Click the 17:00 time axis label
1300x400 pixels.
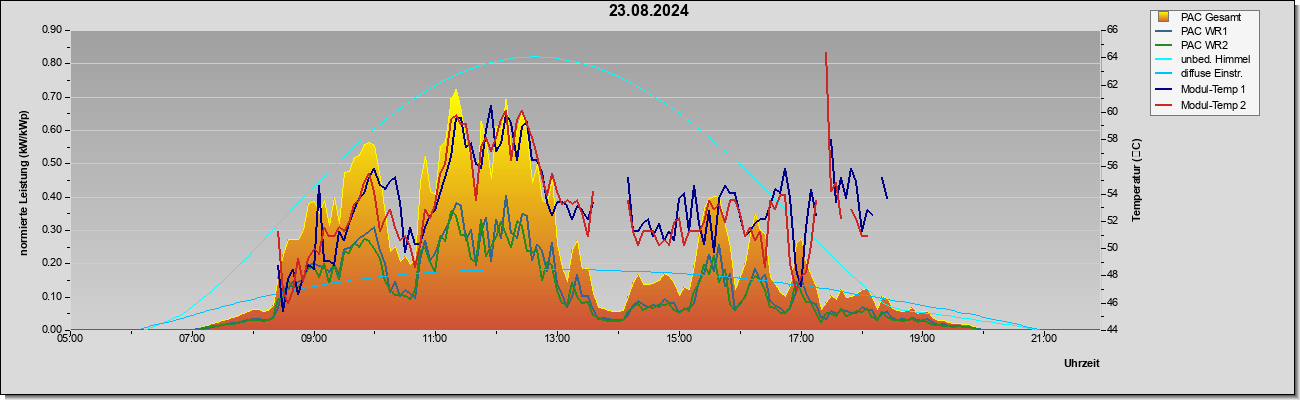[800, 338]
